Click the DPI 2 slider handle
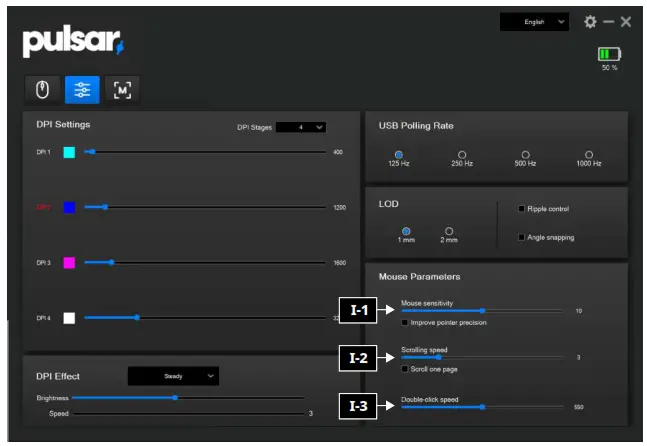The height and width of the screenshot is (446, 647). pyautogui.click(x=105, y=207)
